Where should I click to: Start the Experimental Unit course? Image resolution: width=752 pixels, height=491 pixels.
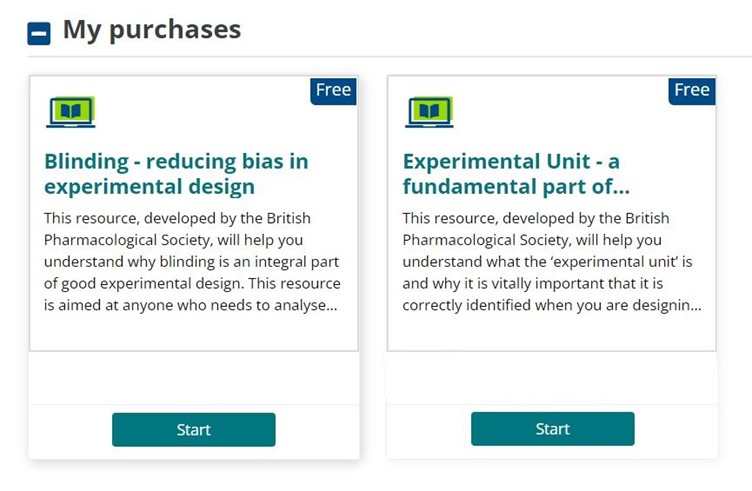[x=552, y=429]
